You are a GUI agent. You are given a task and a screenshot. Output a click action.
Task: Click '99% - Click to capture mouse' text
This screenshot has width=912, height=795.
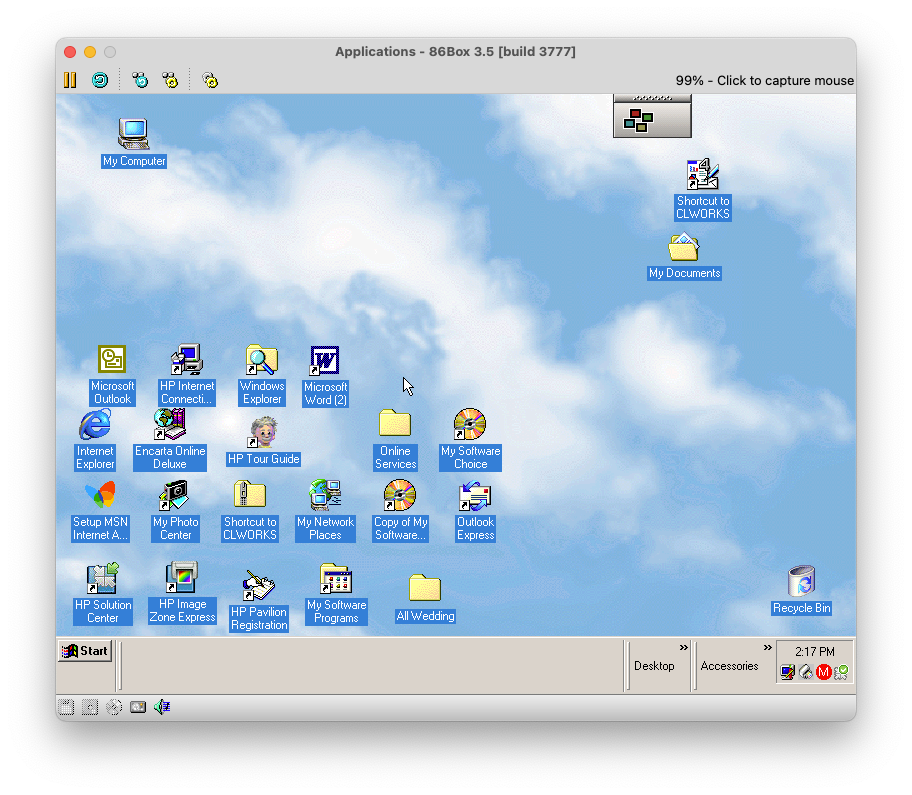coord(765,80)
